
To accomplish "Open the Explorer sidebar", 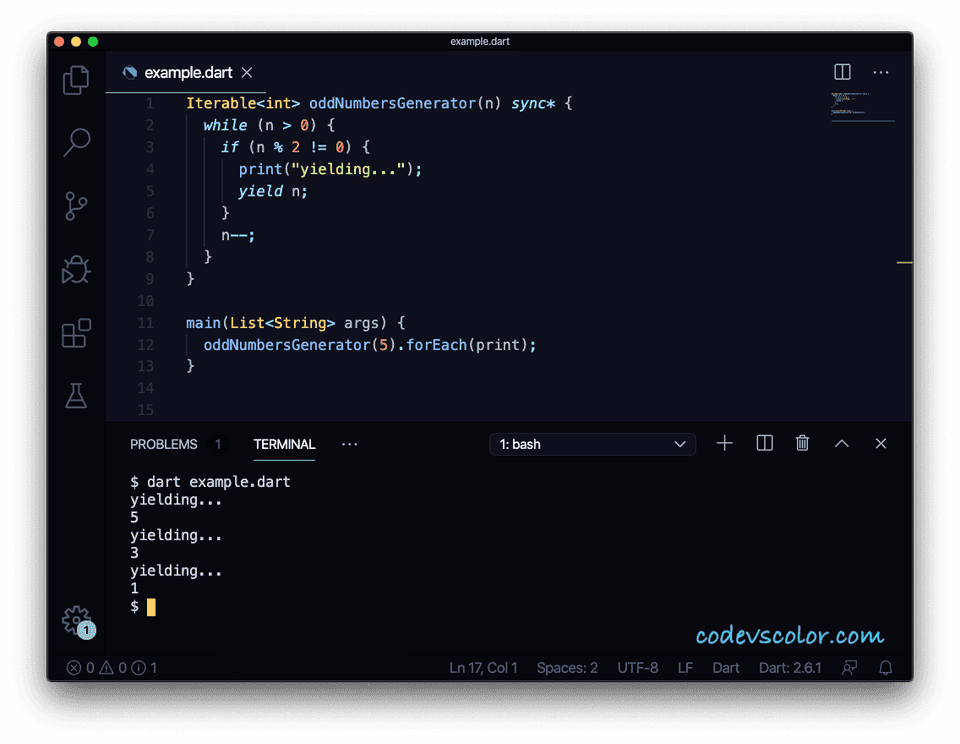I will coord(75,79).
